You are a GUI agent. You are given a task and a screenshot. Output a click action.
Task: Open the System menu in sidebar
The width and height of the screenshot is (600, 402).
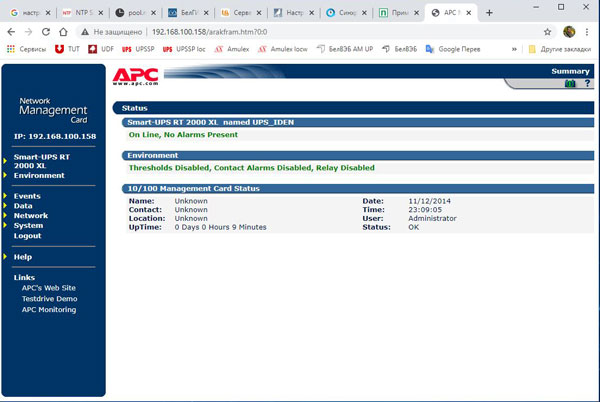pyautogui.click(x=28, y=225)
